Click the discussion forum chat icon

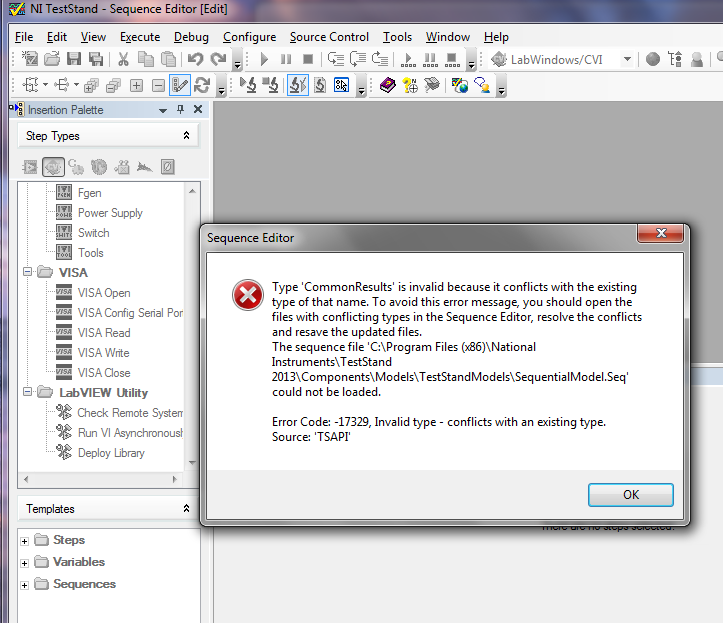click(x=482, y=85)
